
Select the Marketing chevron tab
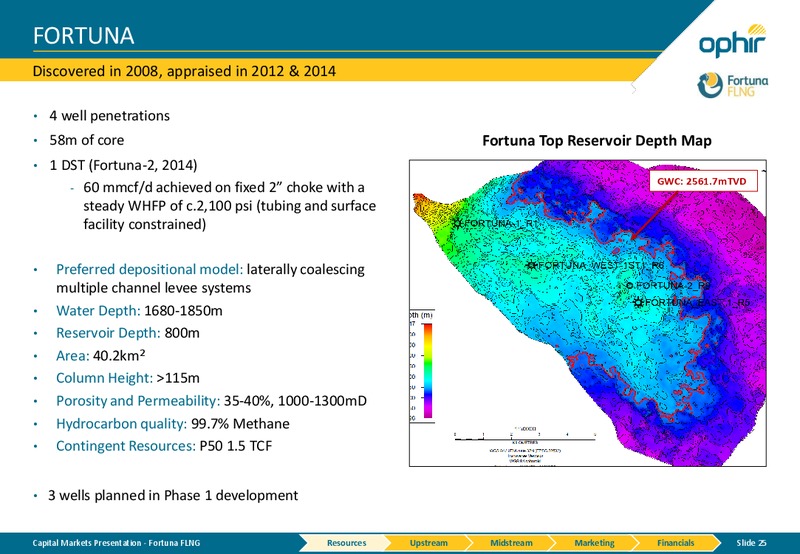click(594, 543)
